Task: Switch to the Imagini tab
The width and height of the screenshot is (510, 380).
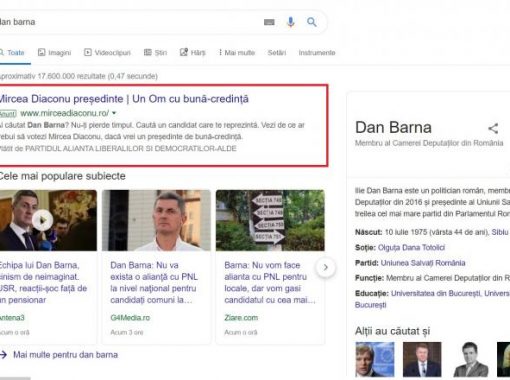Action: [x=55, y=53]
